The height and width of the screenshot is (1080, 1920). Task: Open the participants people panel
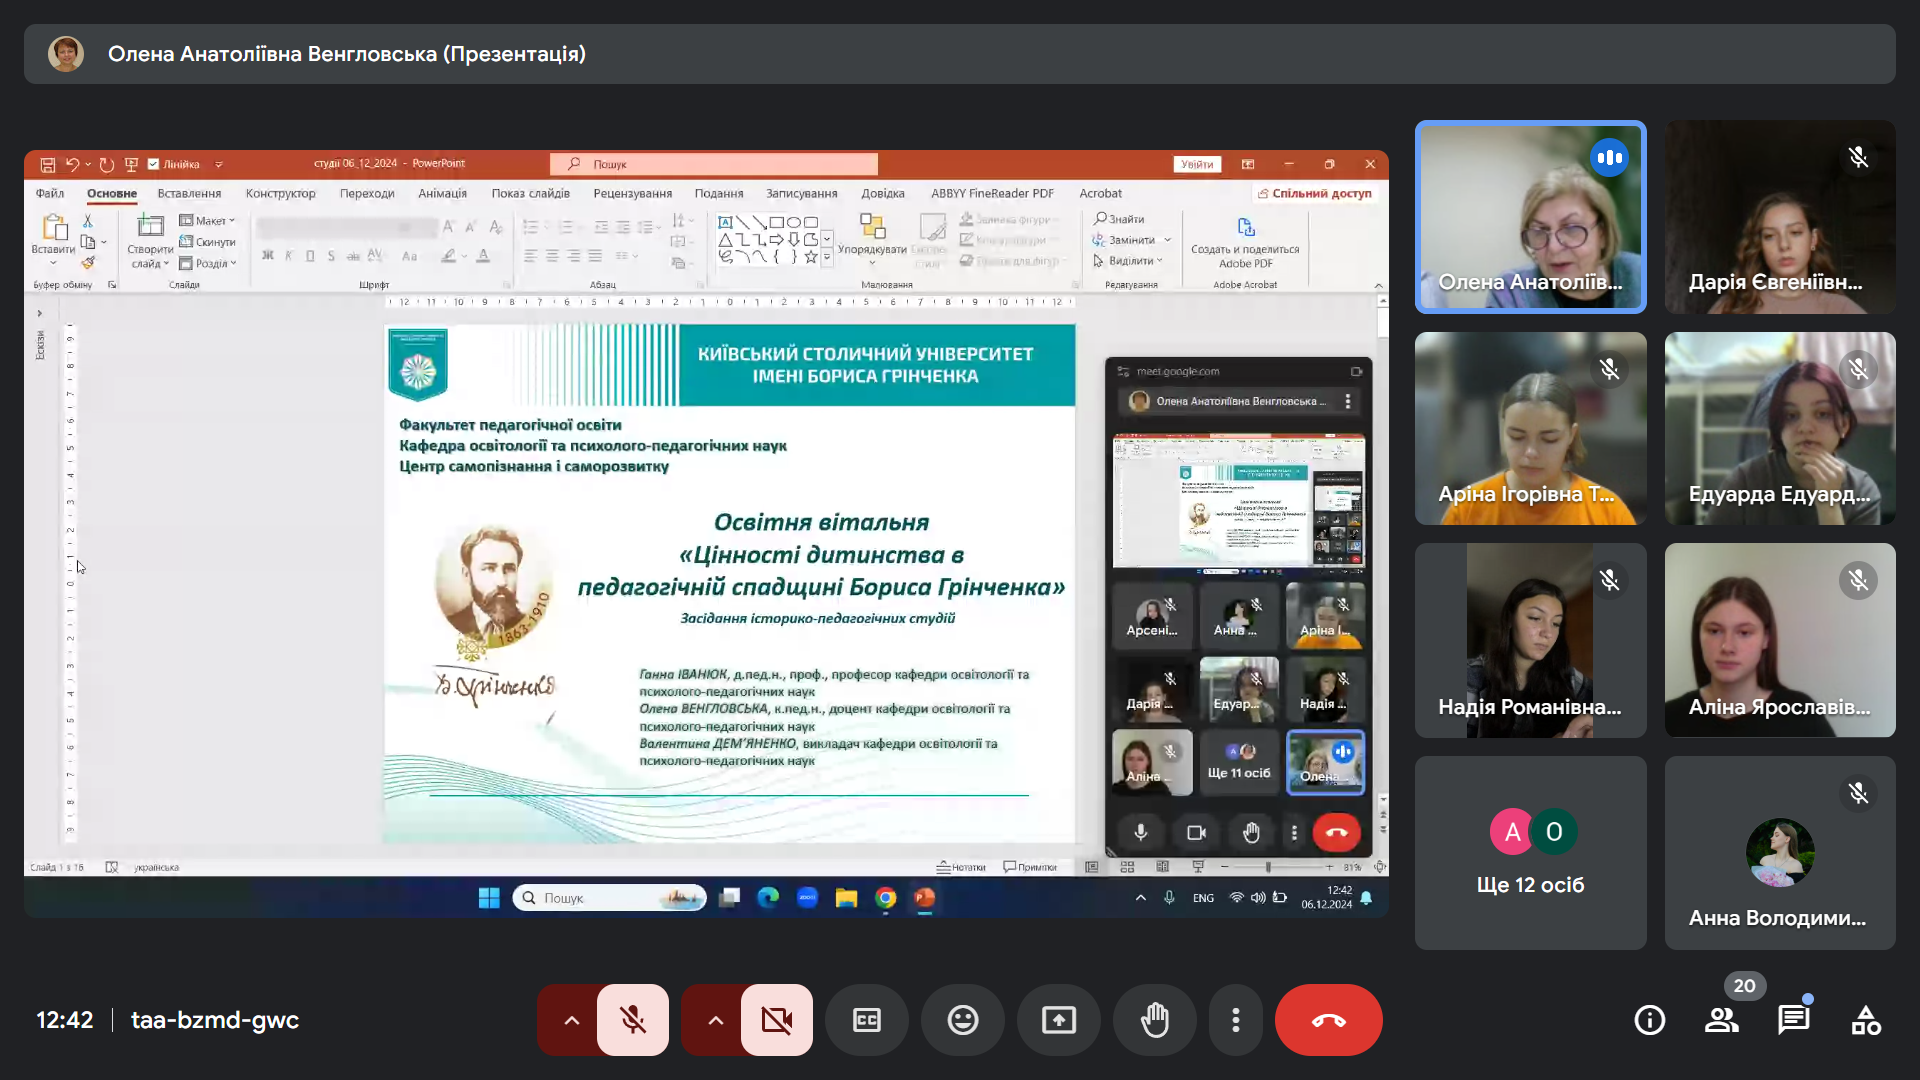click(x=1721, y=1020)
